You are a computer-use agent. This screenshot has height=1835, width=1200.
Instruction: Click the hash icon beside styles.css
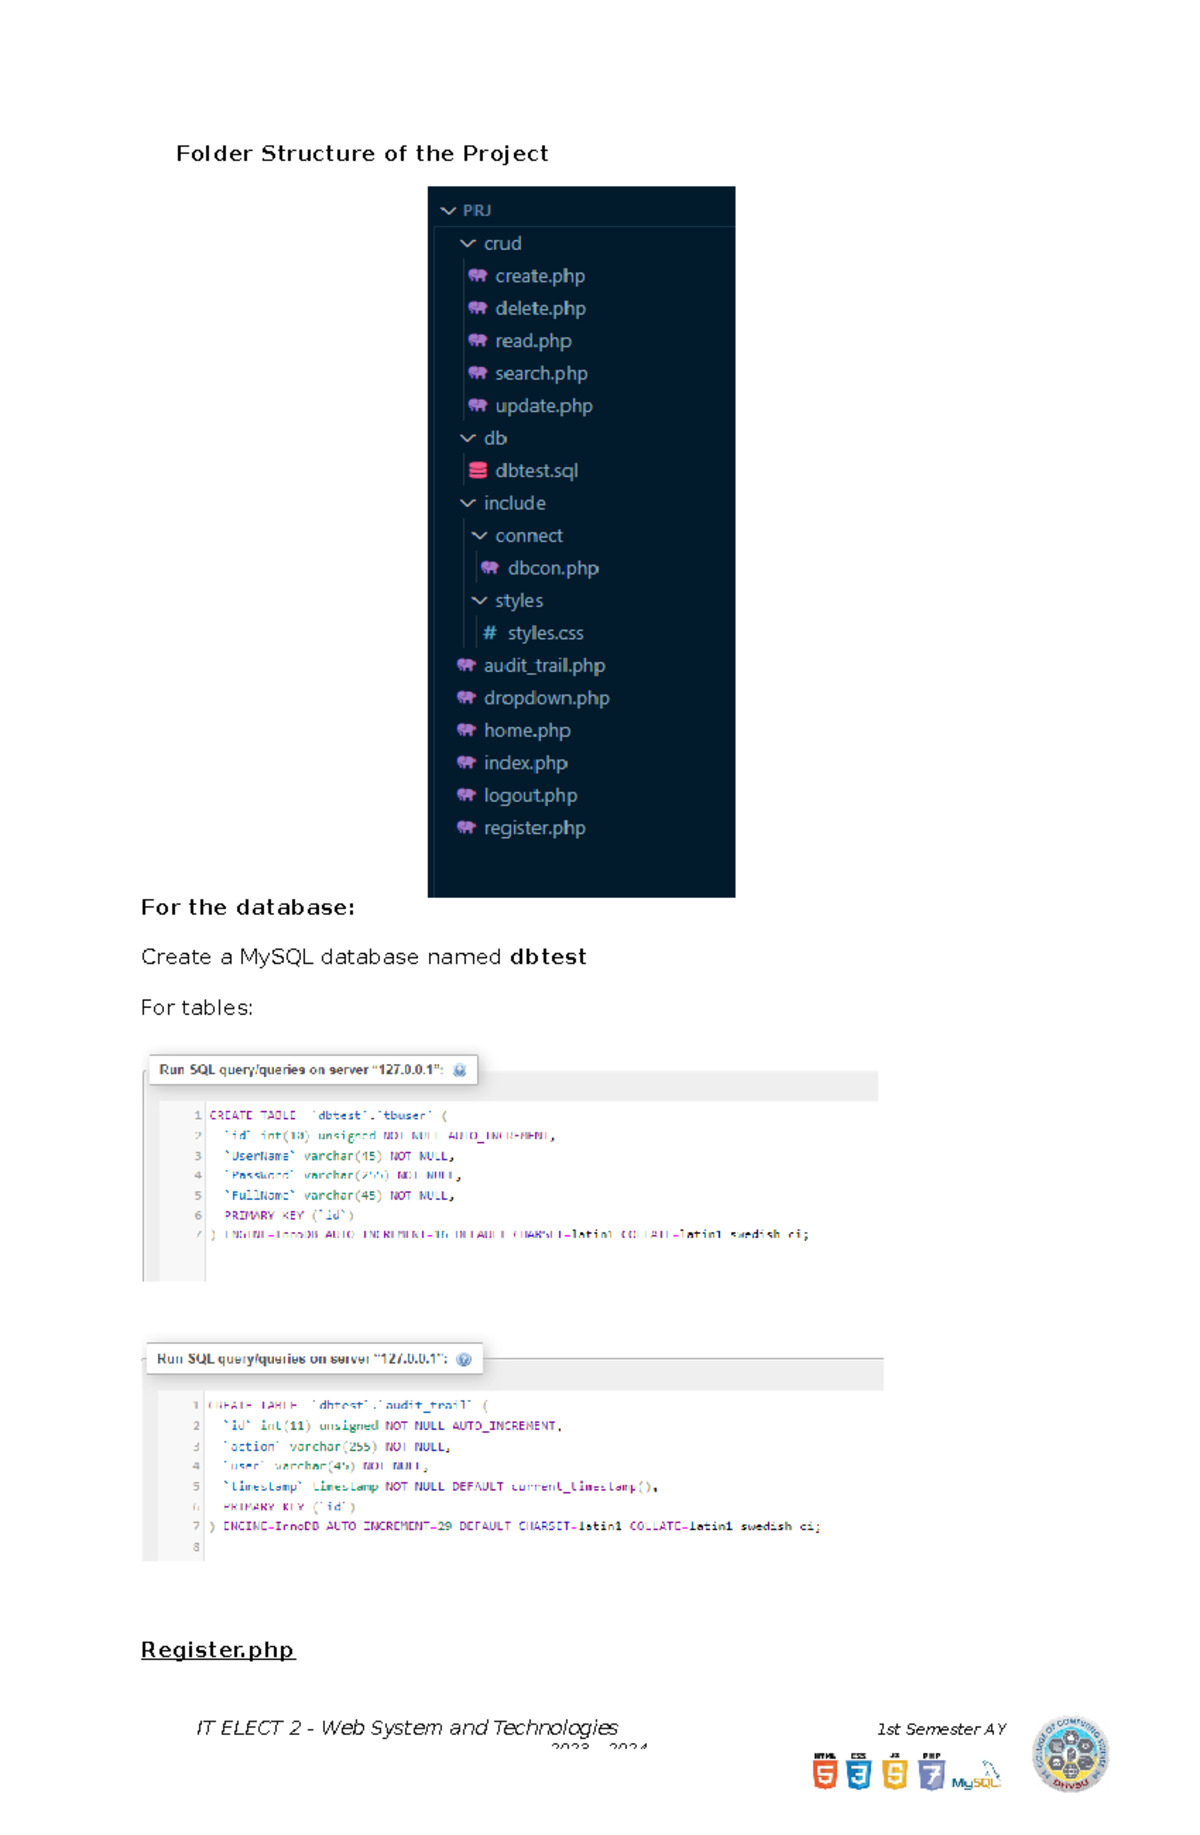[x=489, y=633]
